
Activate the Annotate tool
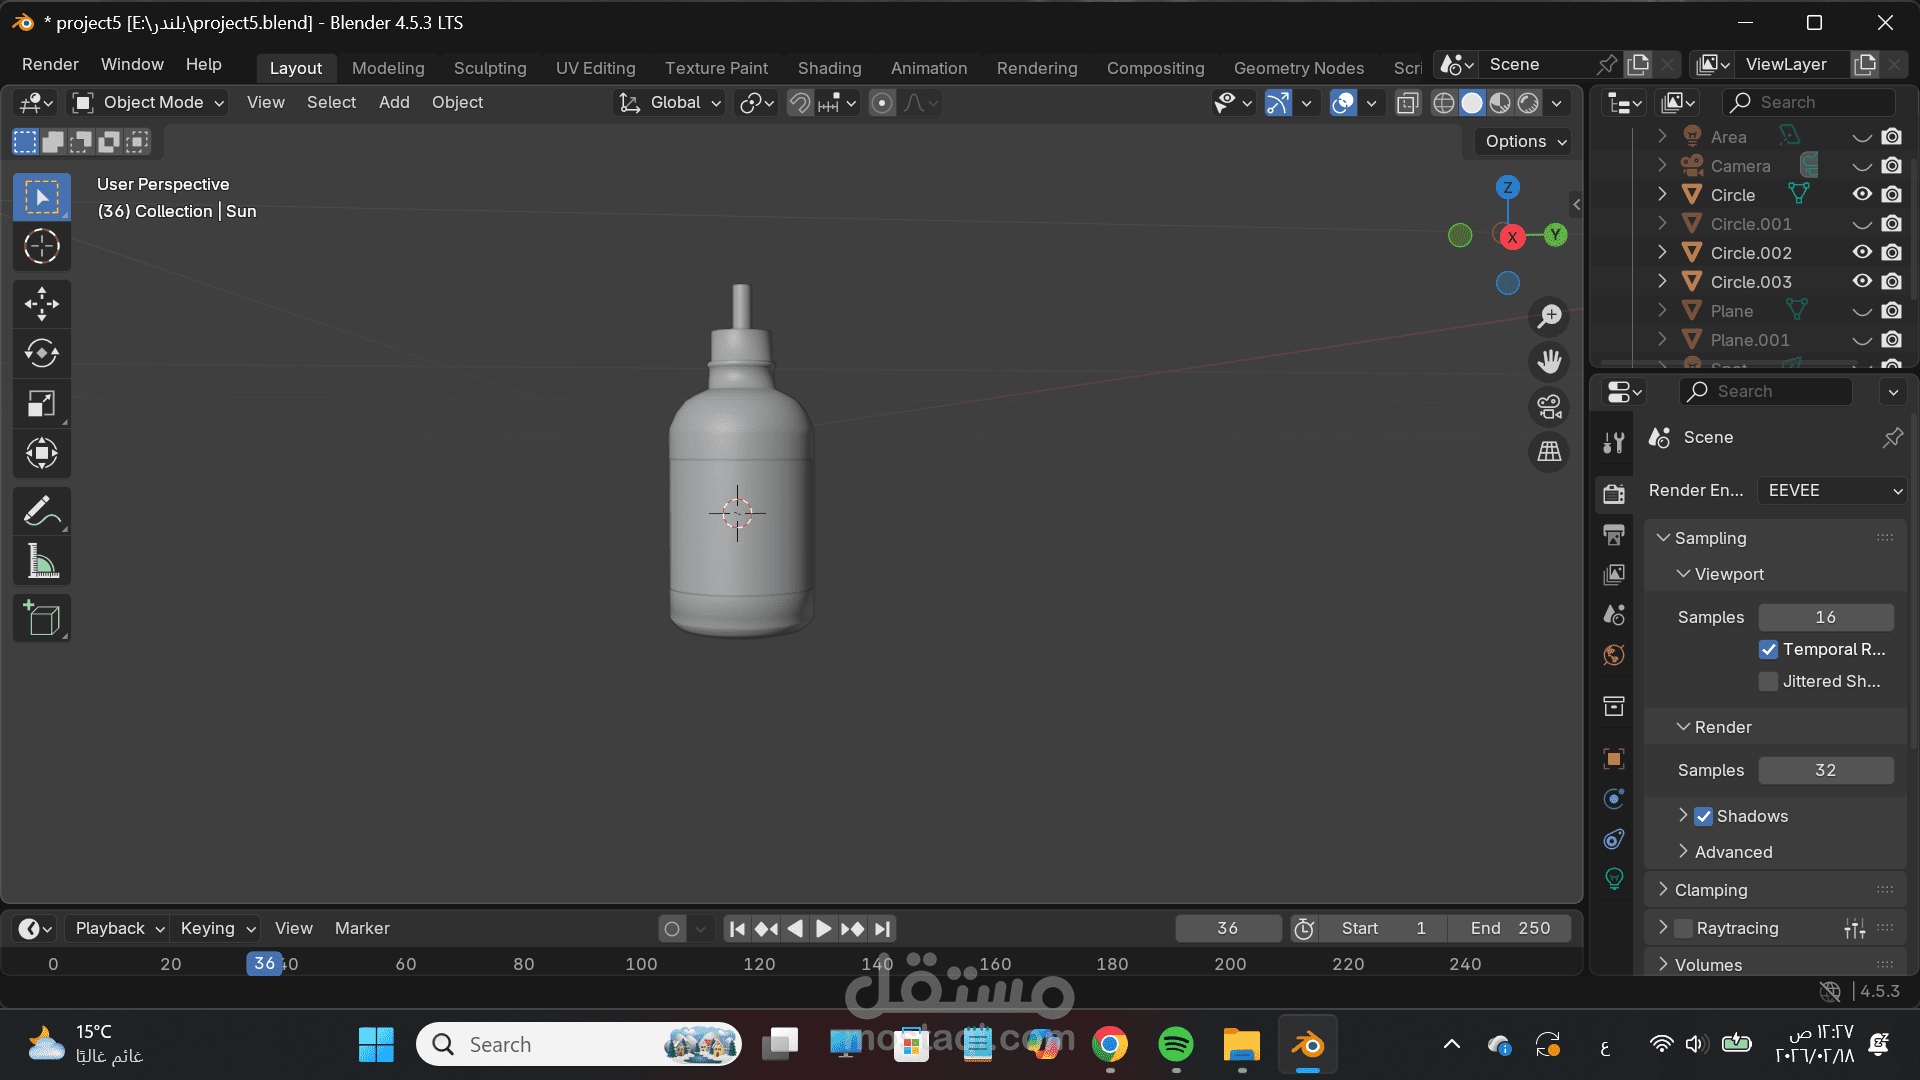coord(41,512)
